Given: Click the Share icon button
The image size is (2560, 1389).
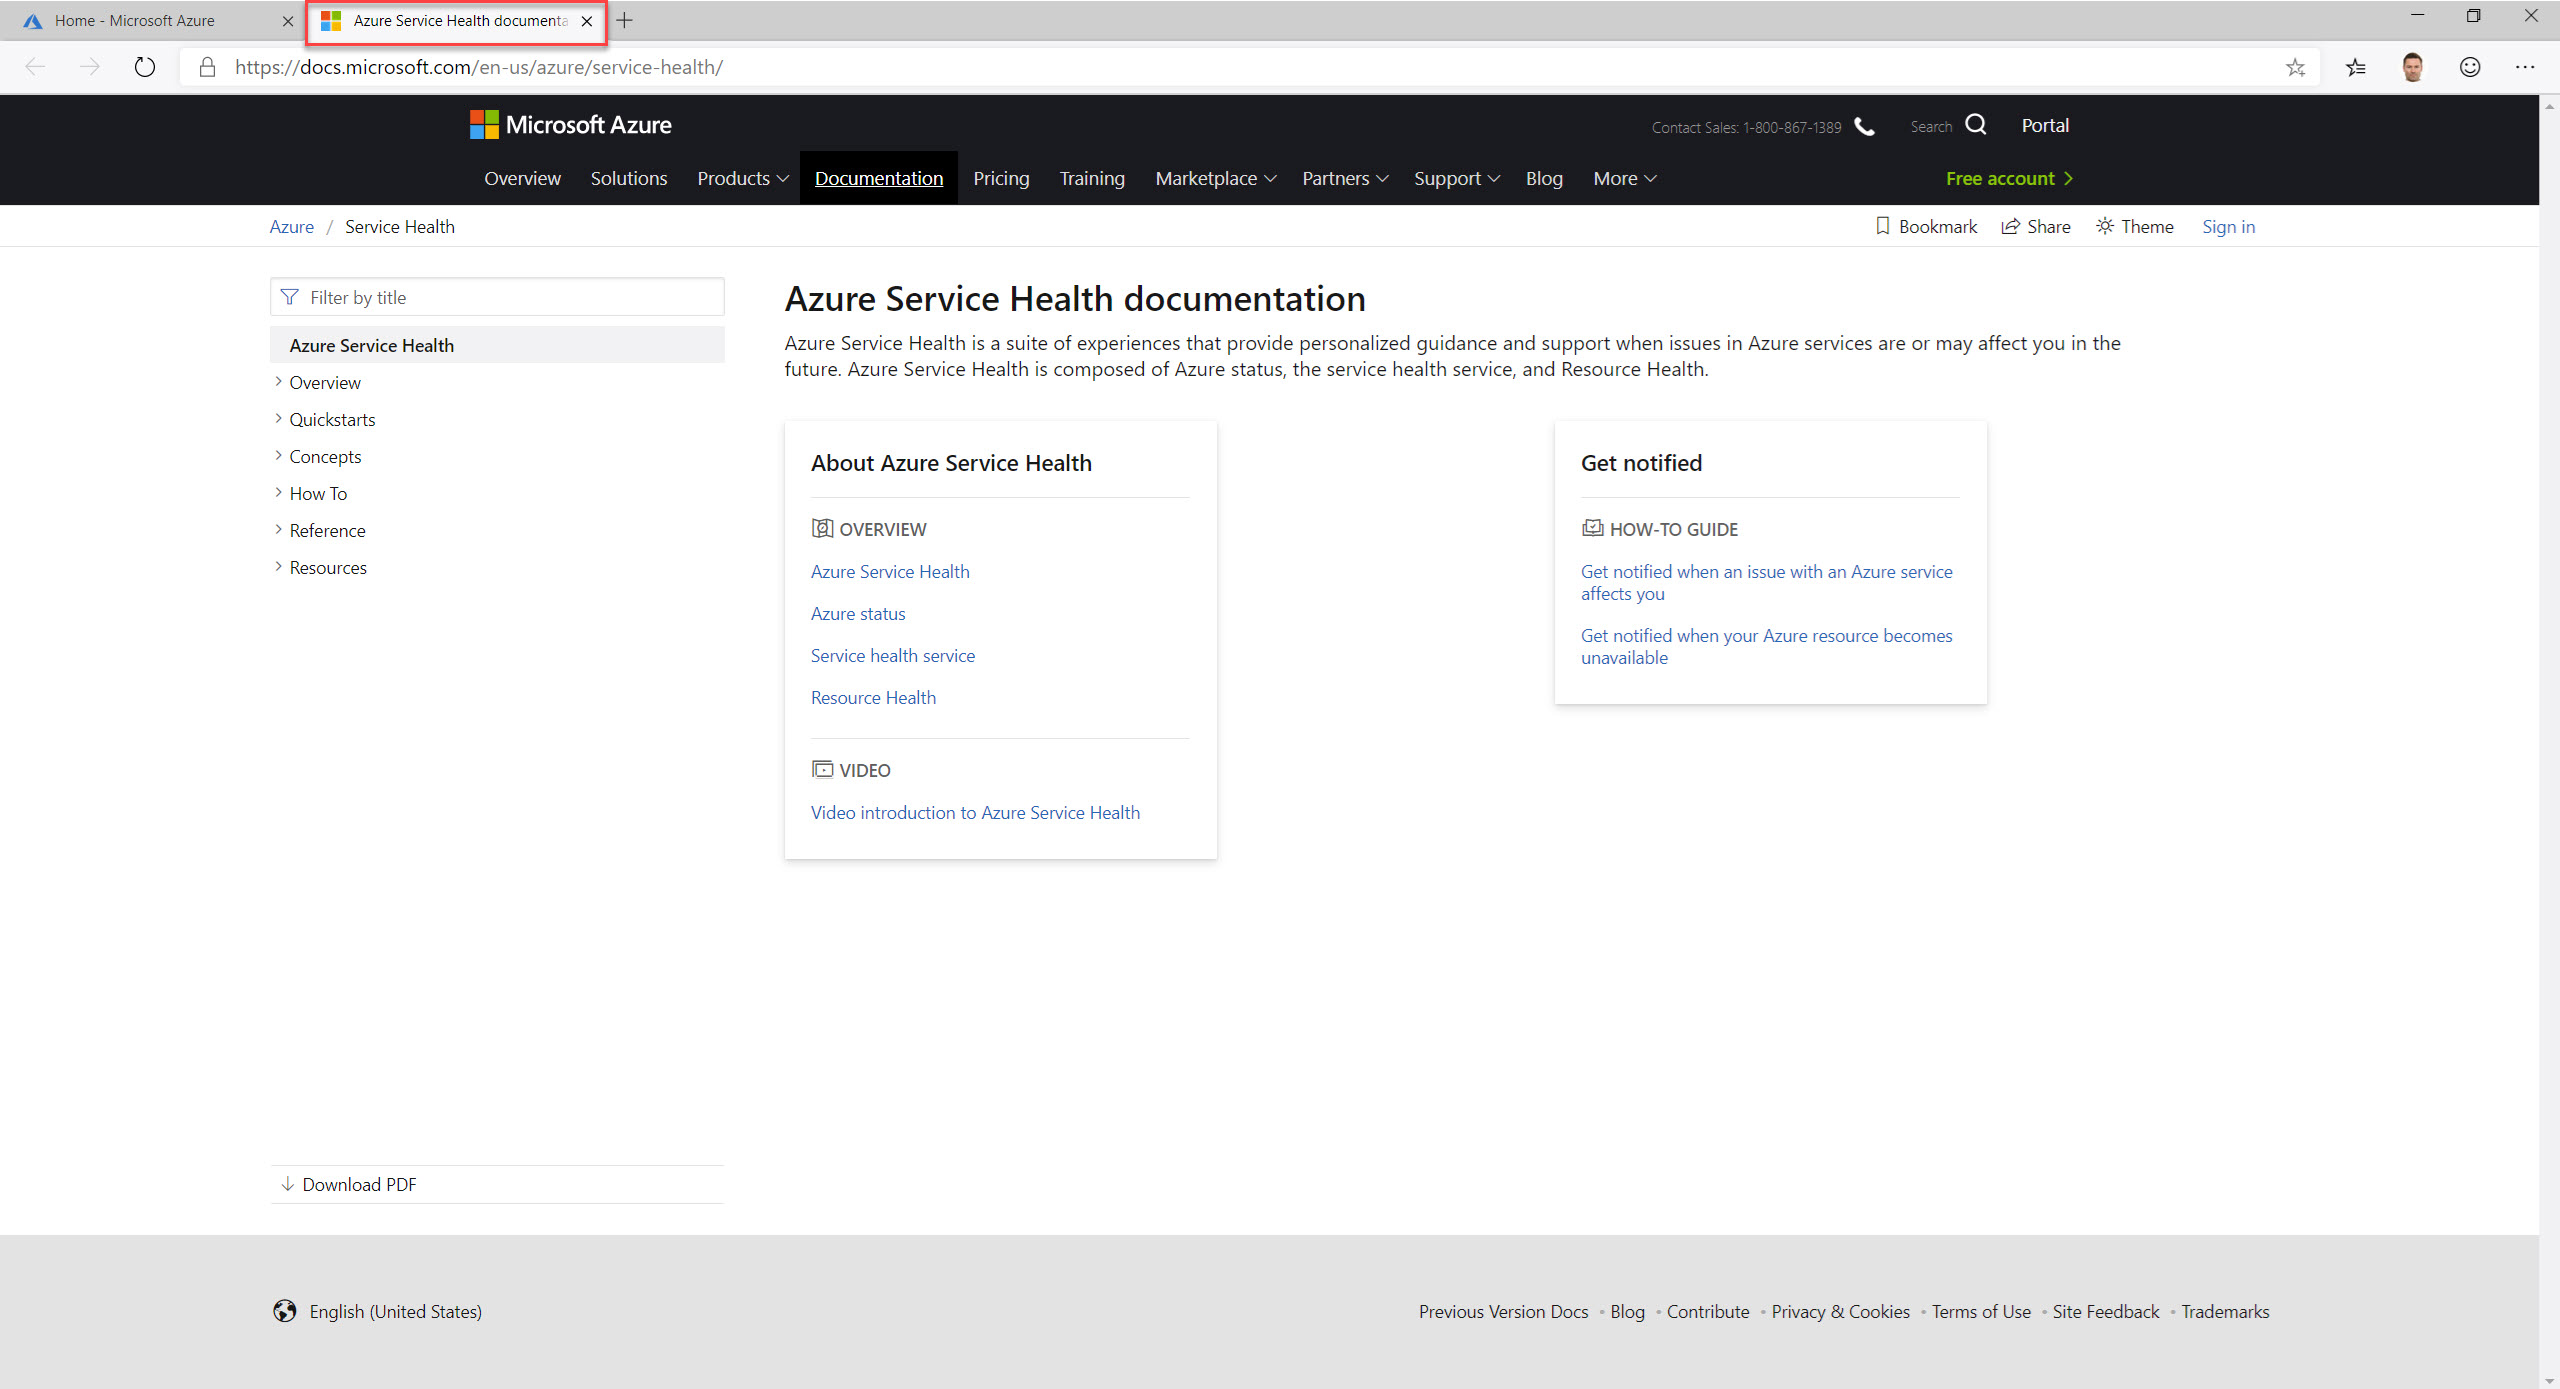Looking at the screenshot, I should click(2036, 227).
